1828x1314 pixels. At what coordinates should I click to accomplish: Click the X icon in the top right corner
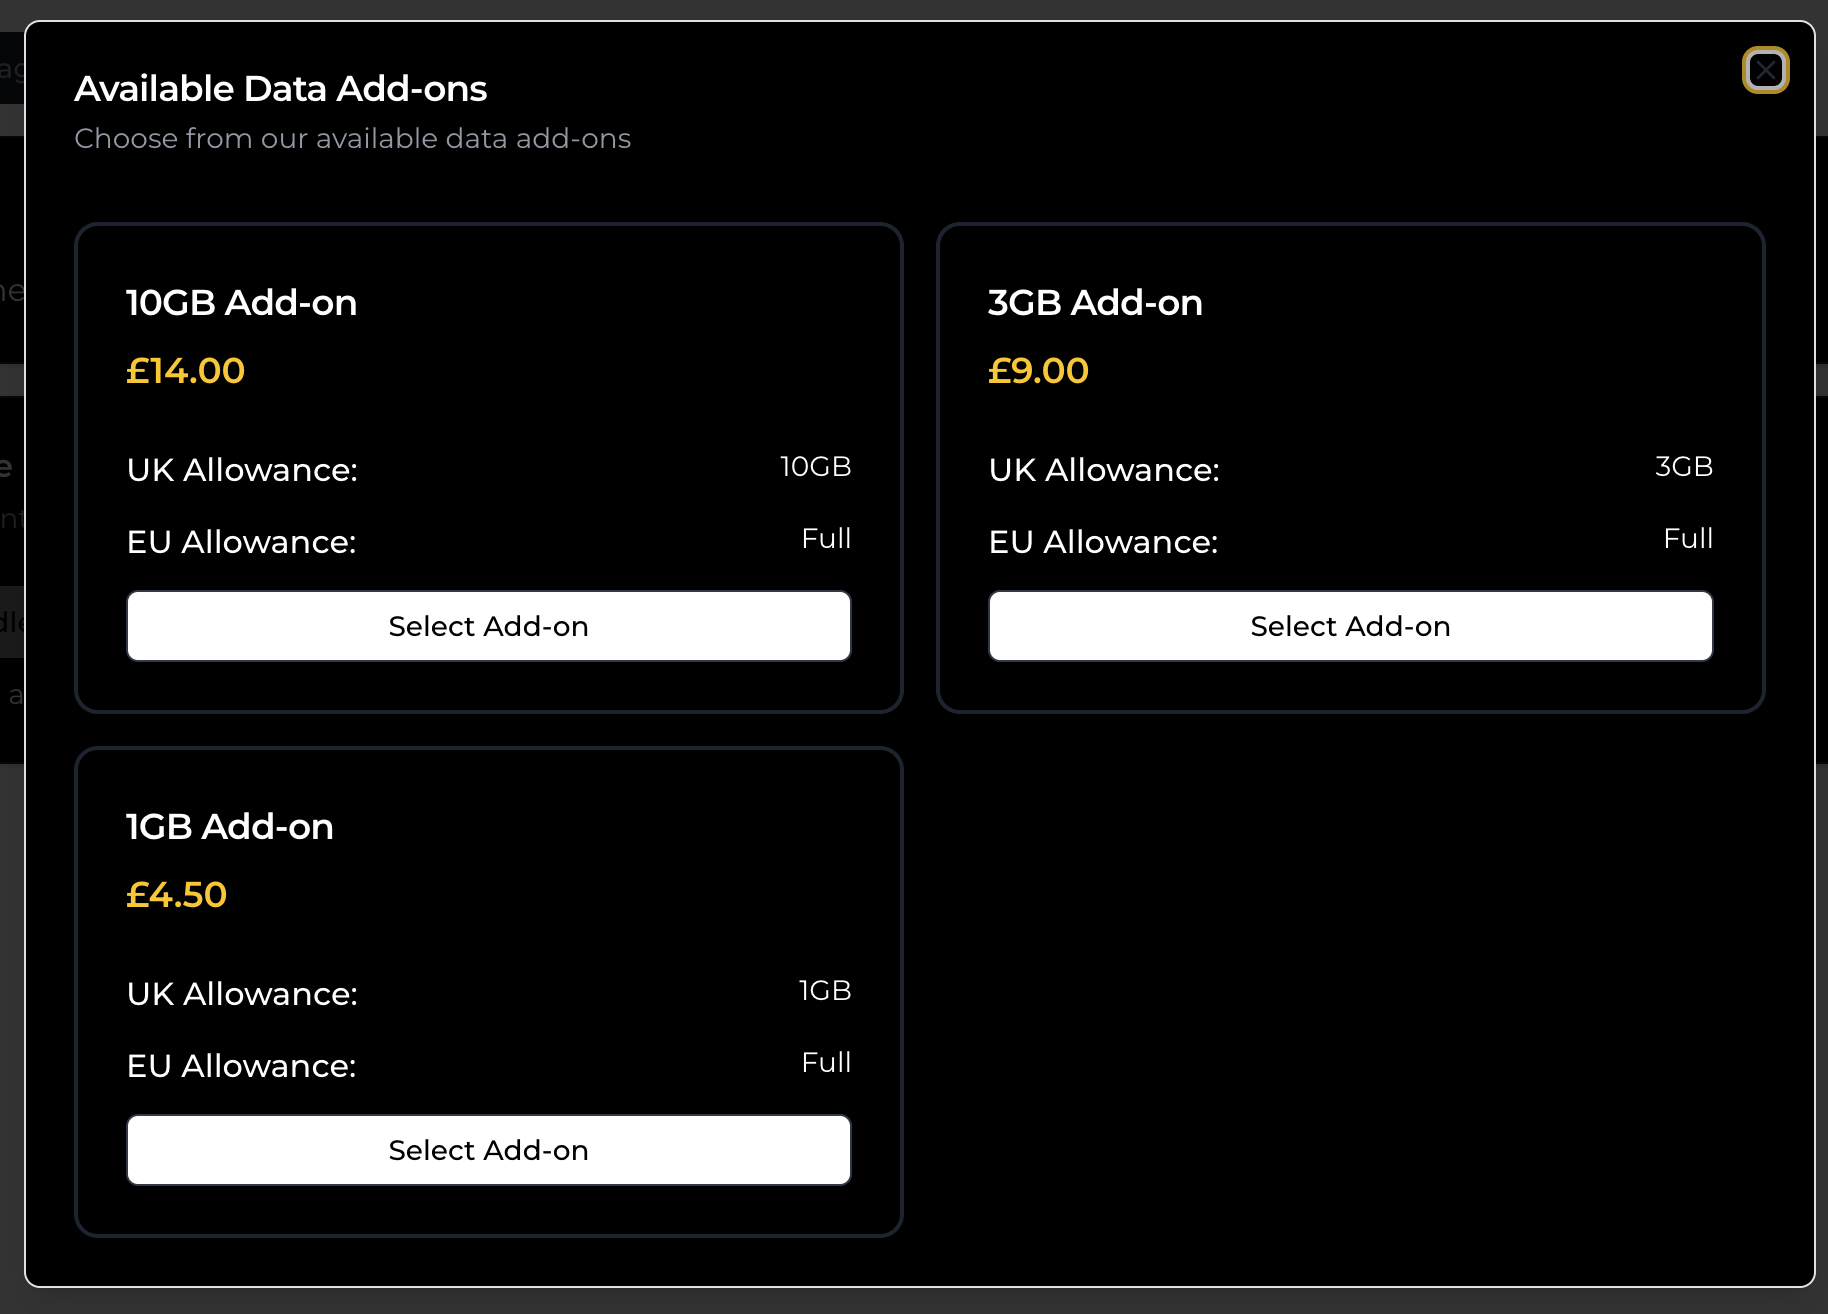pyautogui.click(x=1765, y=70)
